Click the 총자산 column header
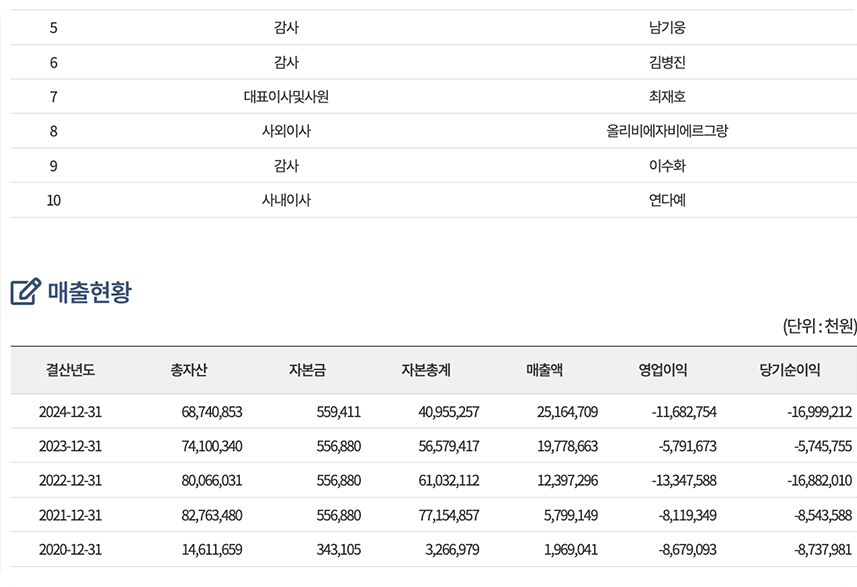The height and width of the screenshot is (587, 857). click(189, 370)
